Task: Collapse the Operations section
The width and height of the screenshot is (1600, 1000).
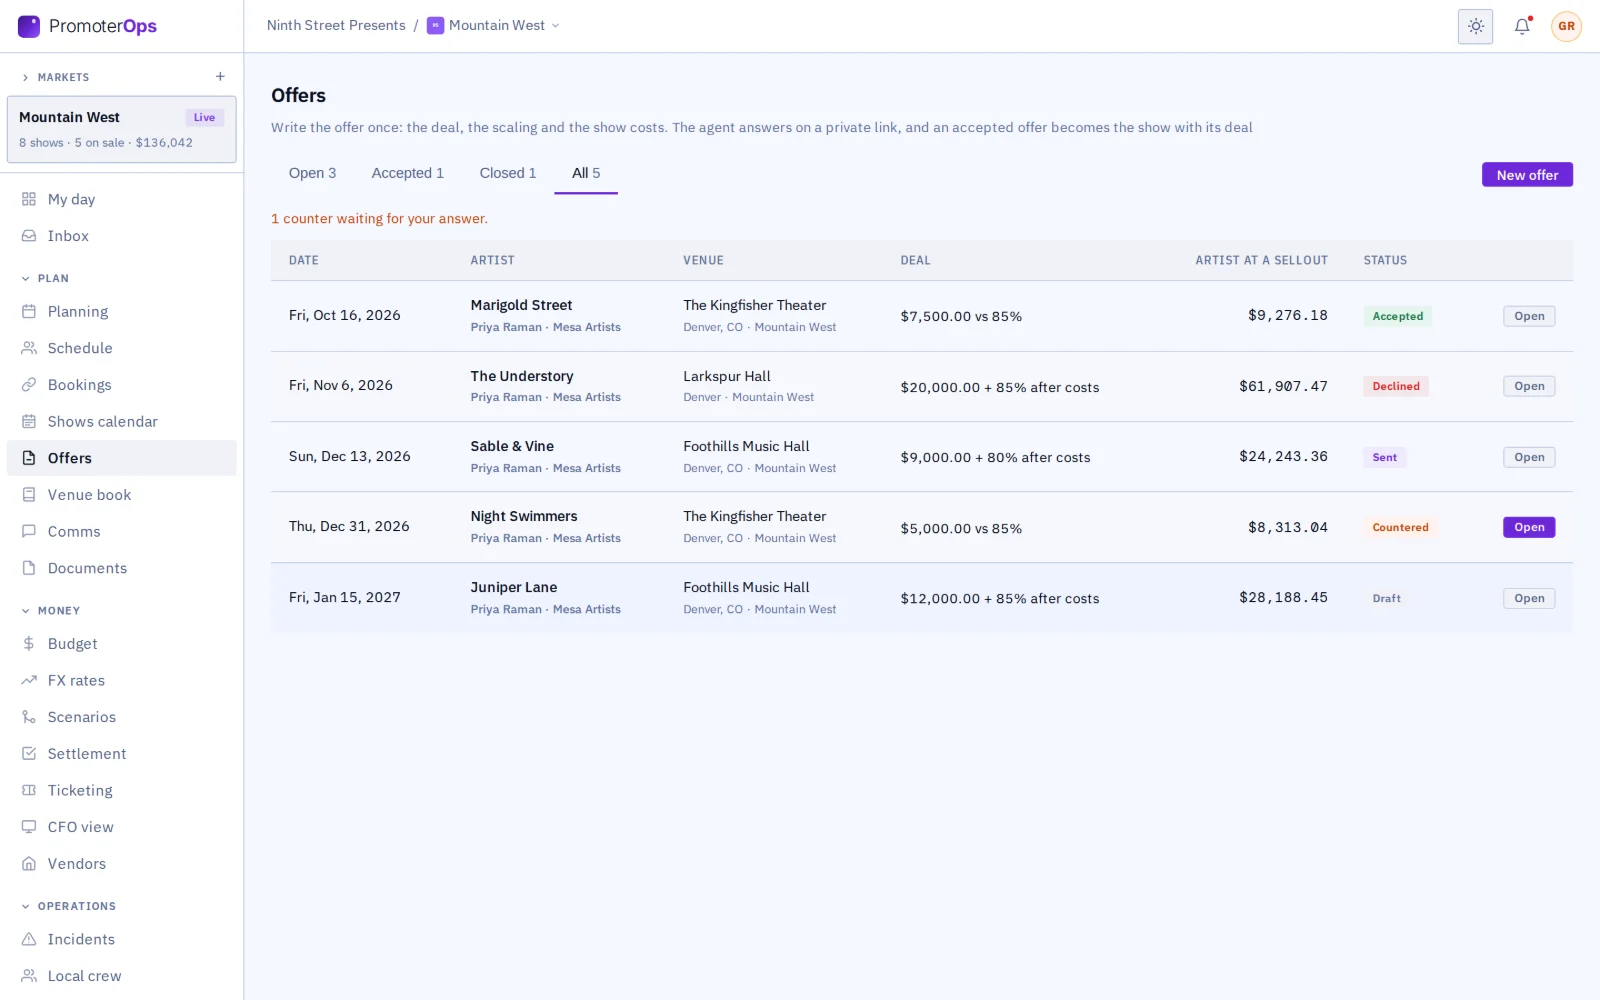Action: pyautogui.click(x=68, y=906)
